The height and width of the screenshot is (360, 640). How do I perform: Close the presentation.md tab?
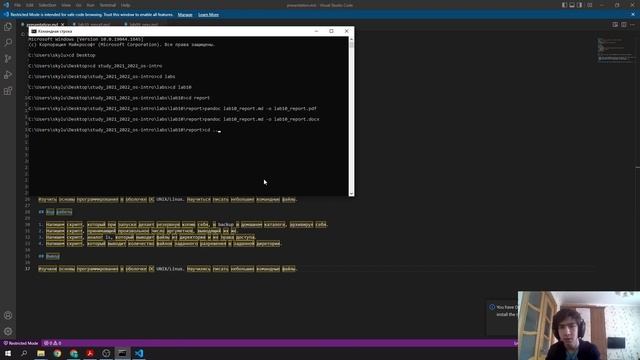(62, 24)
